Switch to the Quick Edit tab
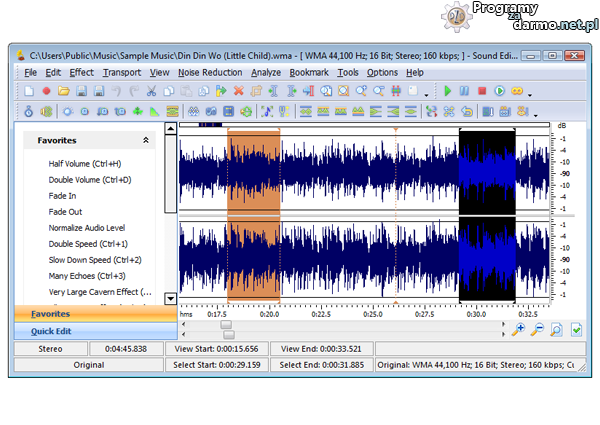This screenshot has height=425, width=600. pos(50,331)
